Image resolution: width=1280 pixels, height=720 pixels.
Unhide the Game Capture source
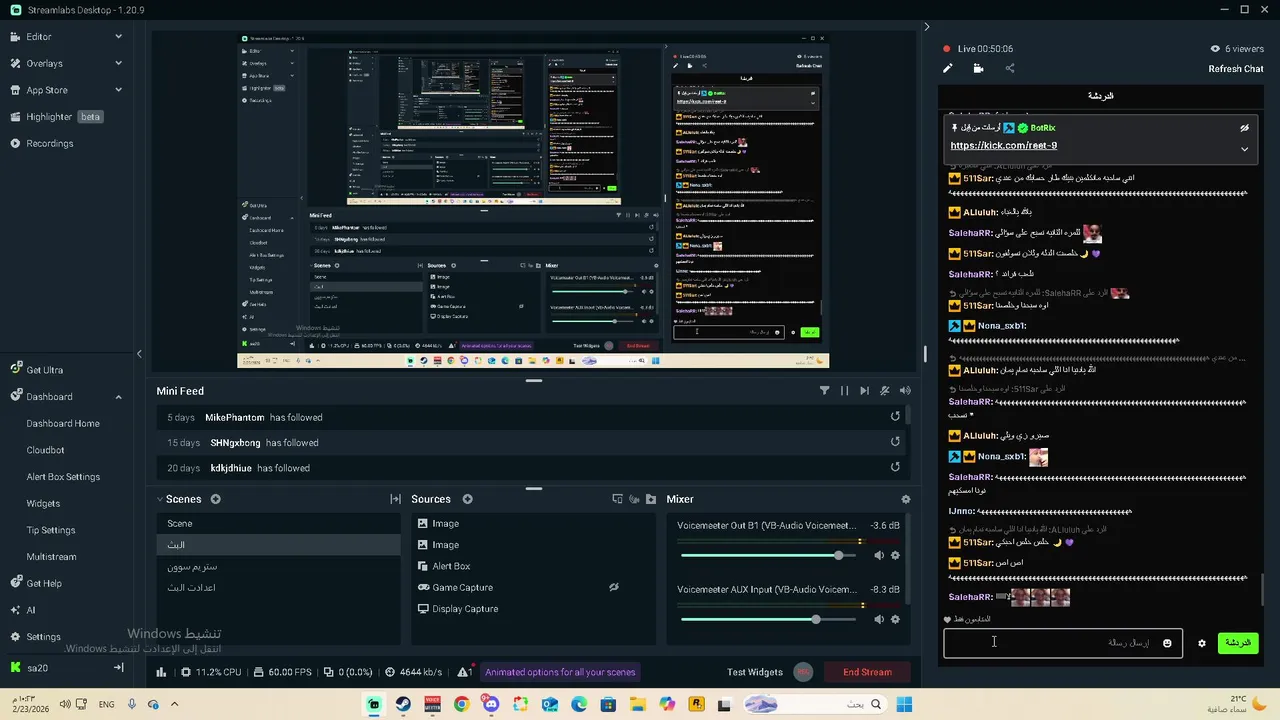point(614,588)
